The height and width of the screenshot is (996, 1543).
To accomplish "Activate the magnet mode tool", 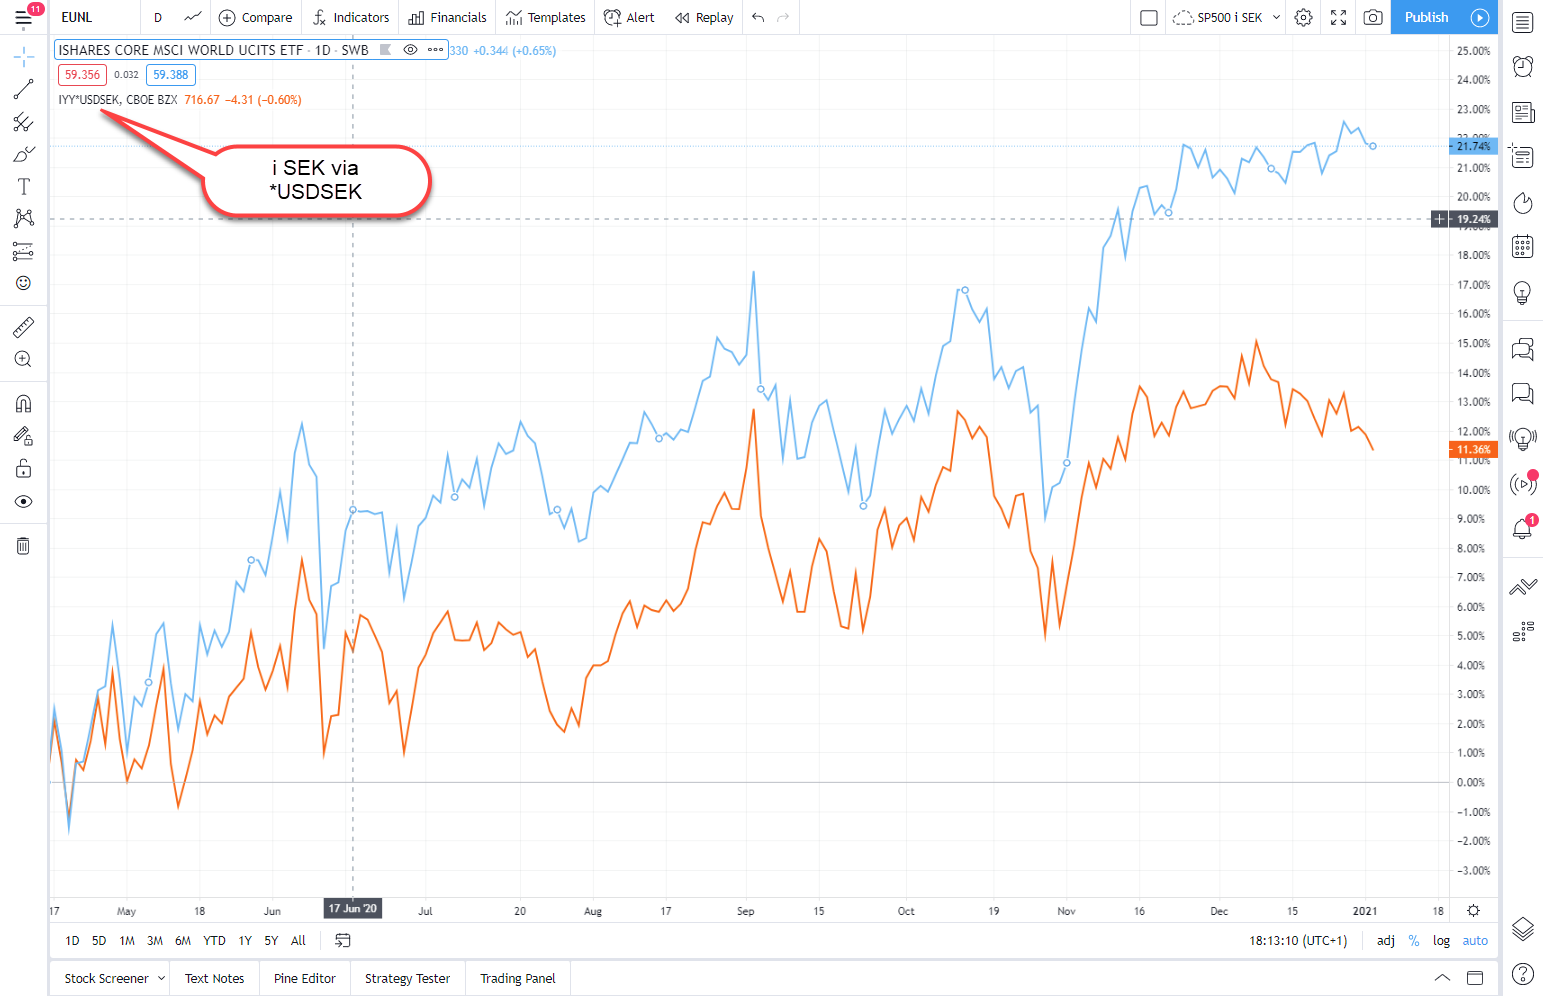I will (x=23, y=404).
